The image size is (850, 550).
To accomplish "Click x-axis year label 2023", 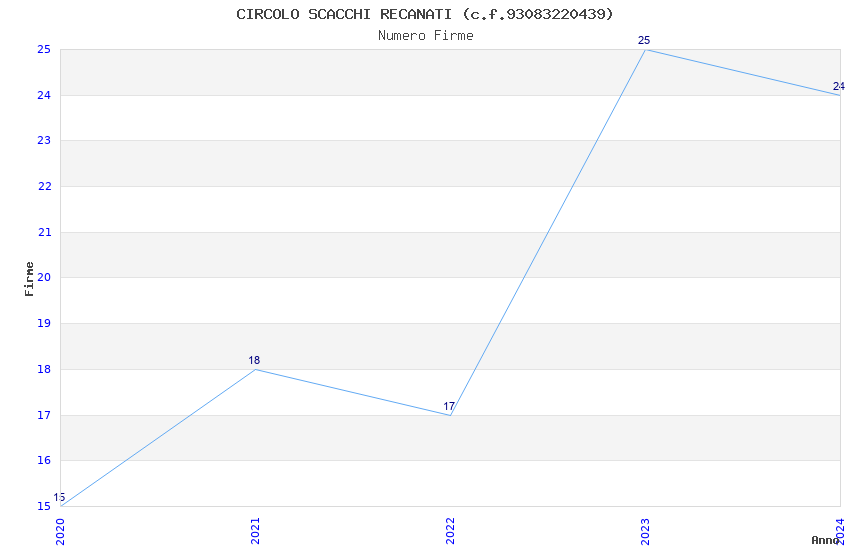I will pos(645,532).
